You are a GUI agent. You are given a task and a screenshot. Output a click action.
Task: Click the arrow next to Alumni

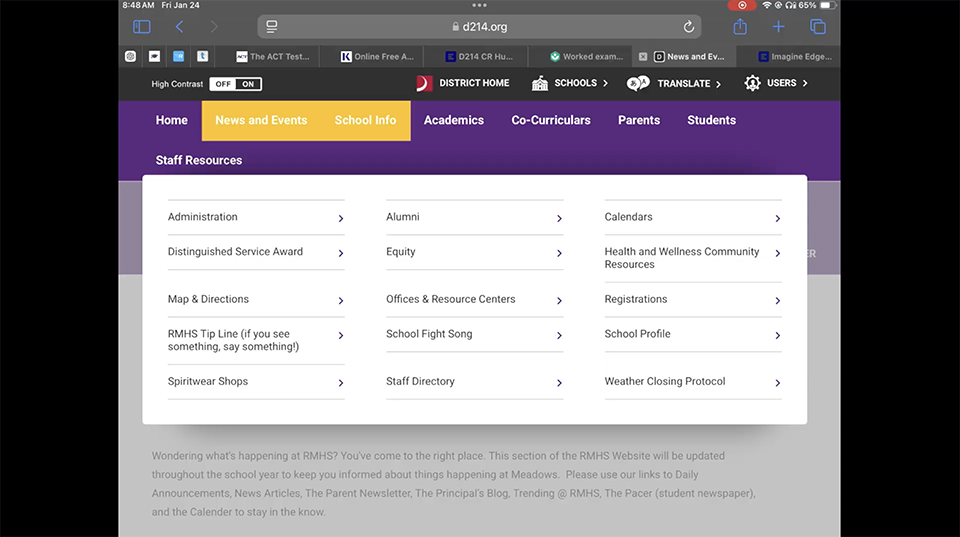click(559, 218)
